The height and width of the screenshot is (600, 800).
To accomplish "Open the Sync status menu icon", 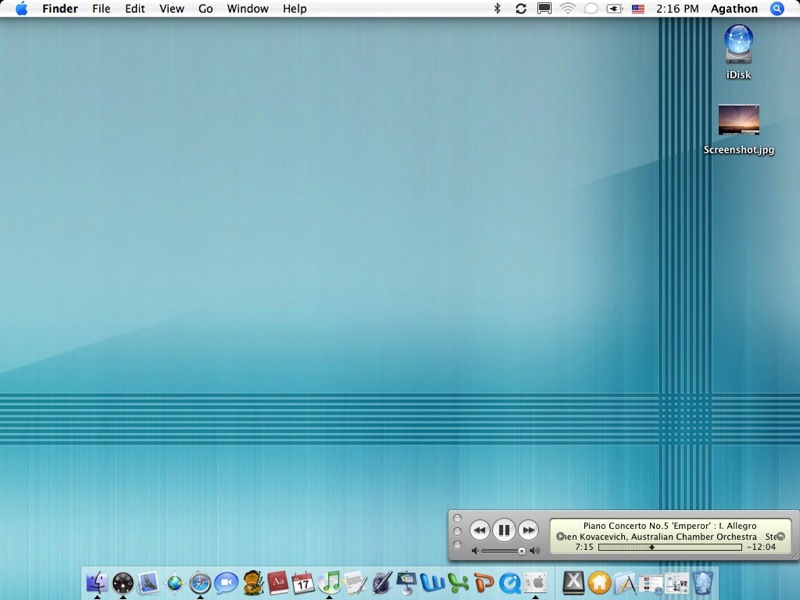I will point(520,9).
